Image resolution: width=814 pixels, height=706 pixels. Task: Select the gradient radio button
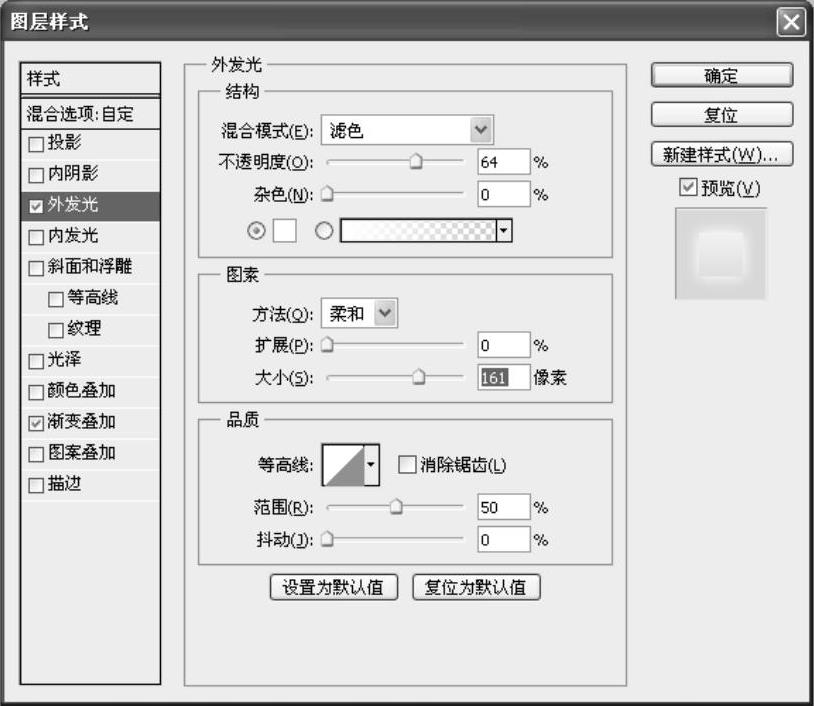point(324,230)
